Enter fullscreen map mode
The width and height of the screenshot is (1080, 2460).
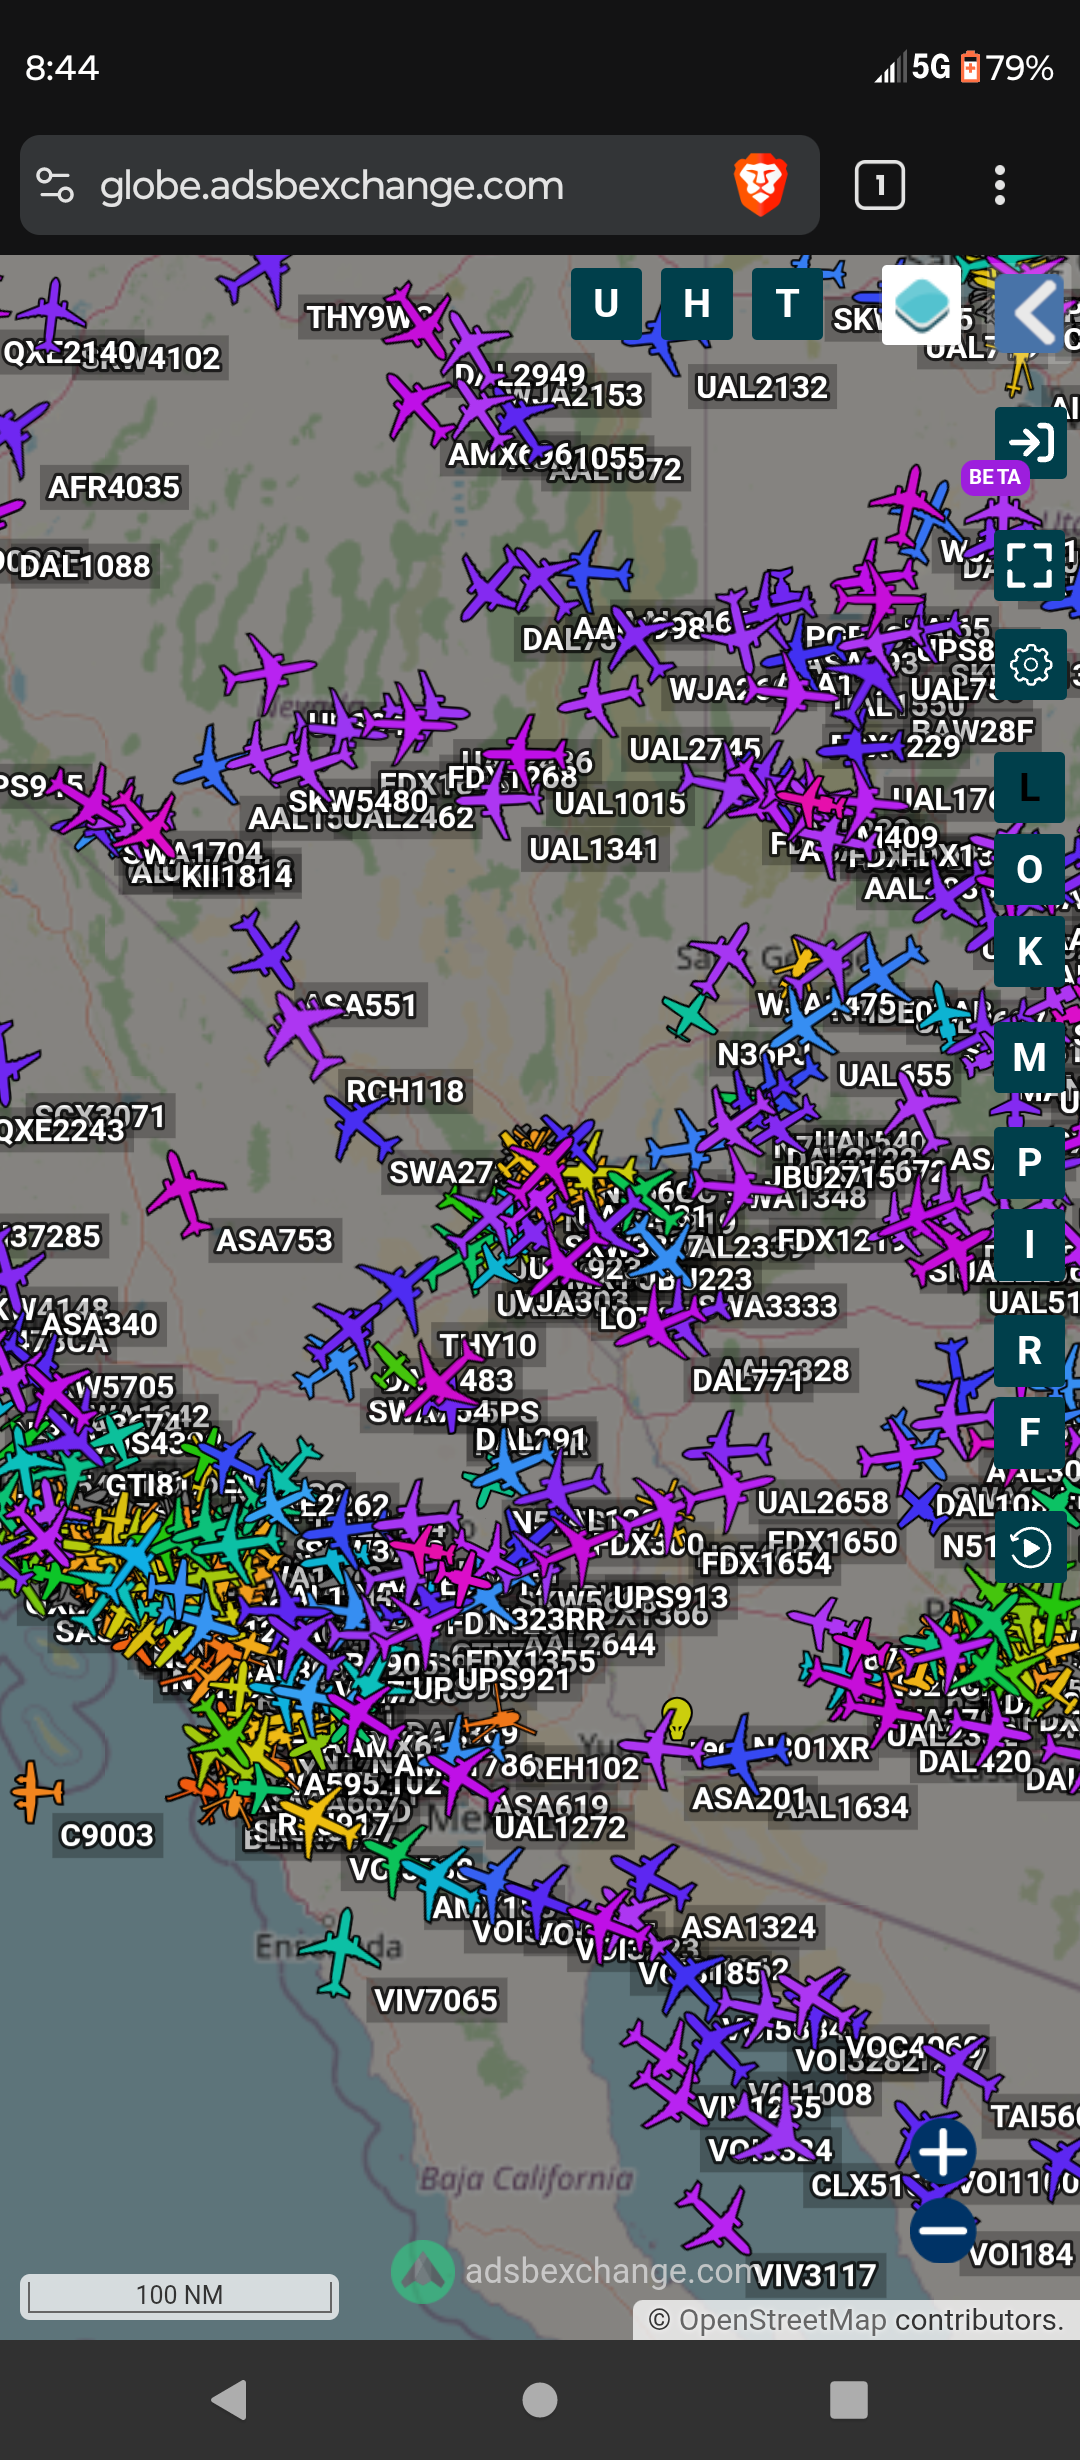tap(1031, 565)
